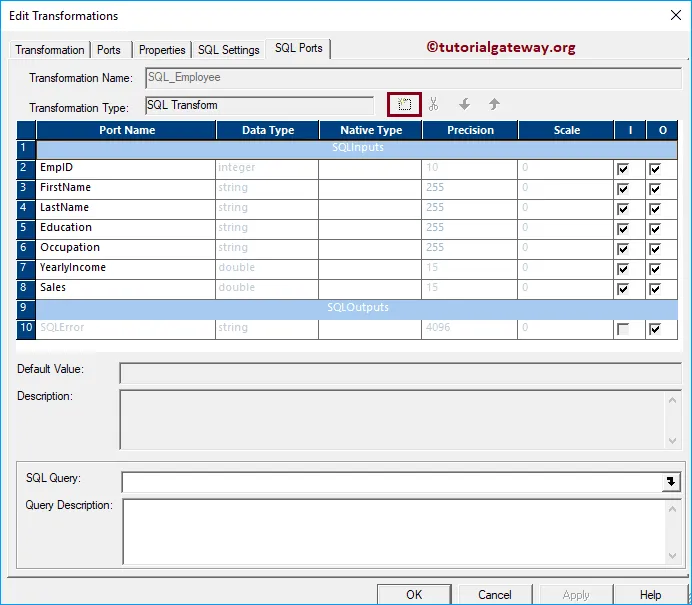Uncheck the SQLError output checkbox
The image size is (692, 605).
click(655, 329)
